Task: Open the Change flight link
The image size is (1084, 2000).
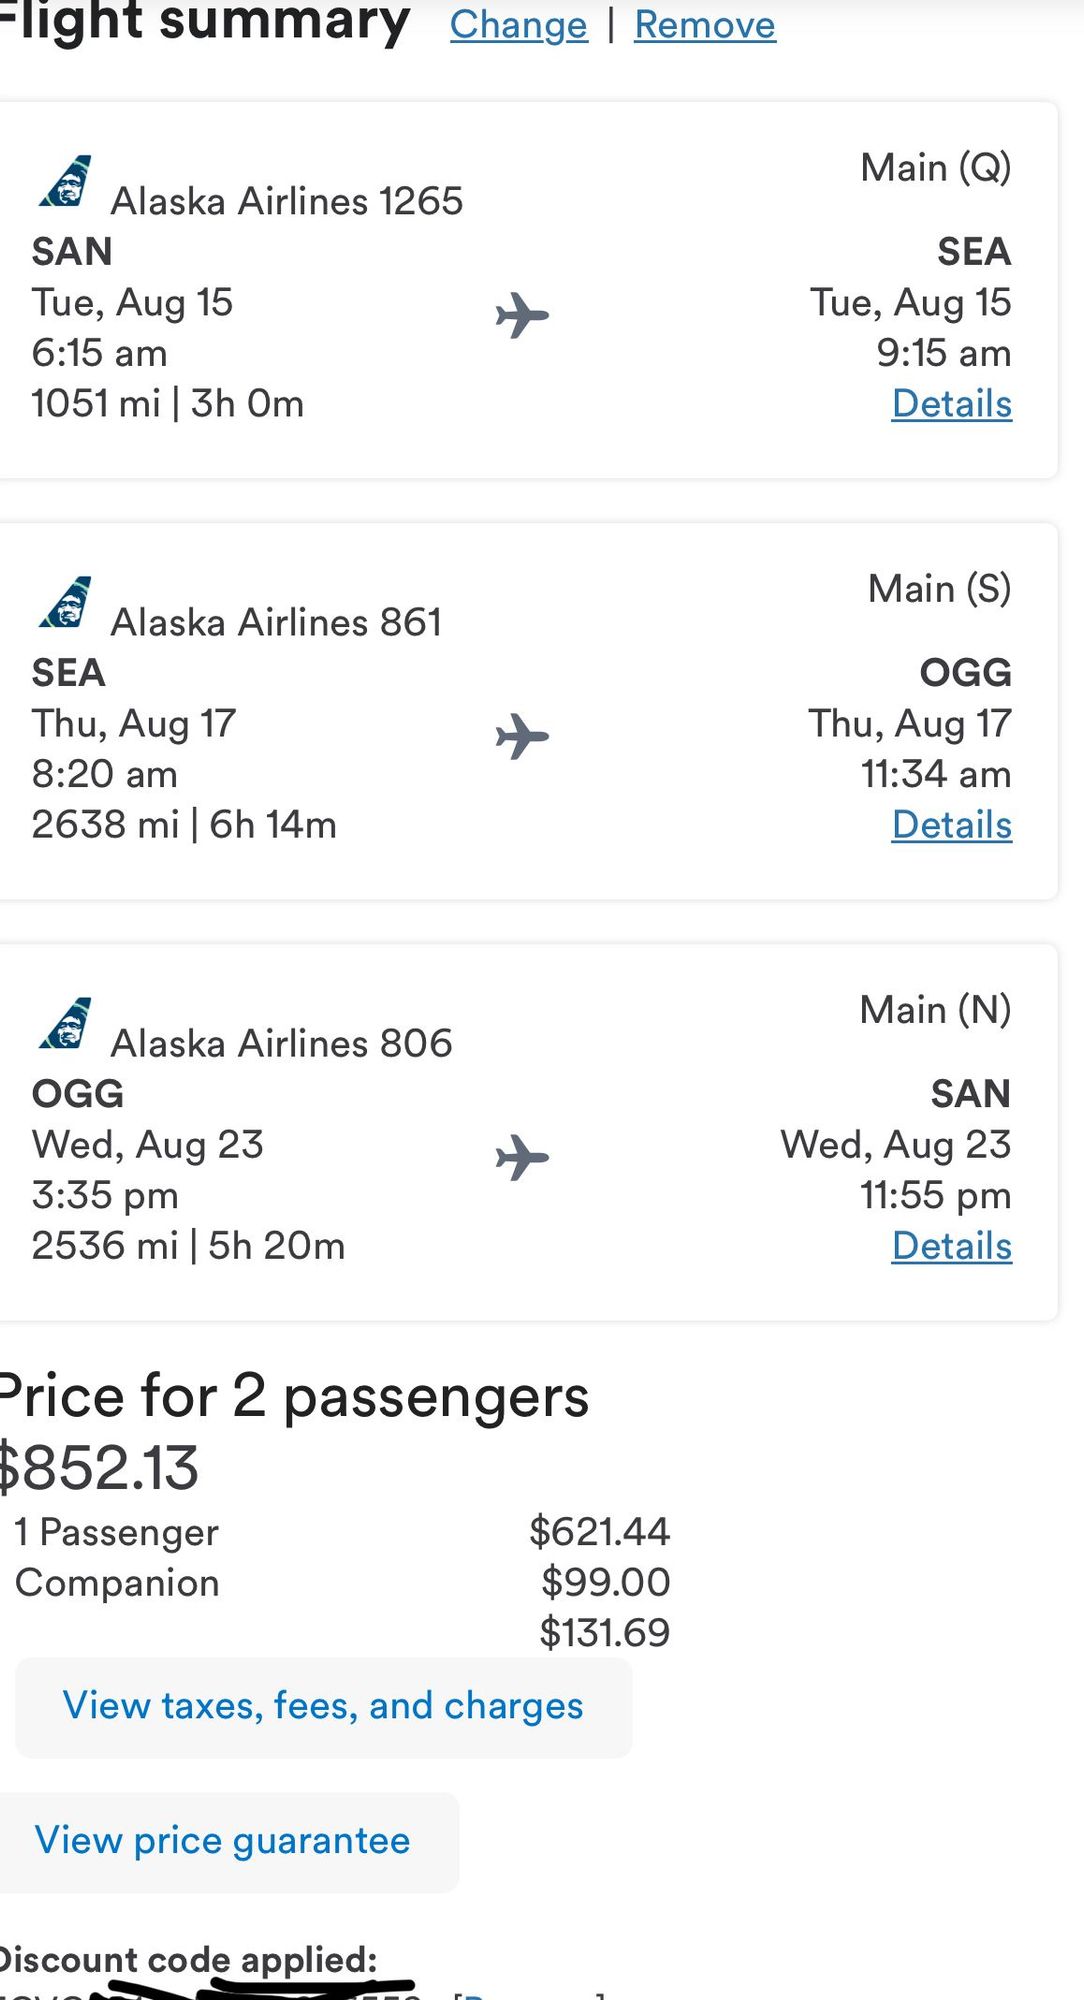Action: 519,25
